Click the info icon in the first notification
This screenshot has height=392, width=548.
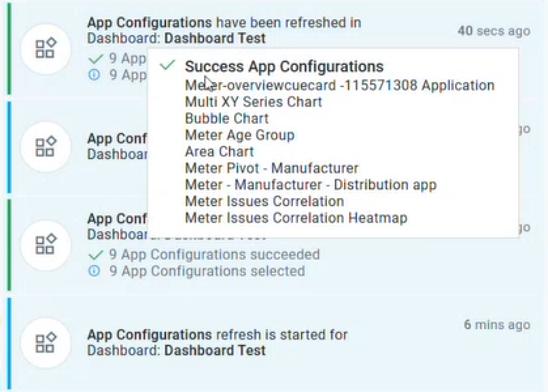point(94,74)
